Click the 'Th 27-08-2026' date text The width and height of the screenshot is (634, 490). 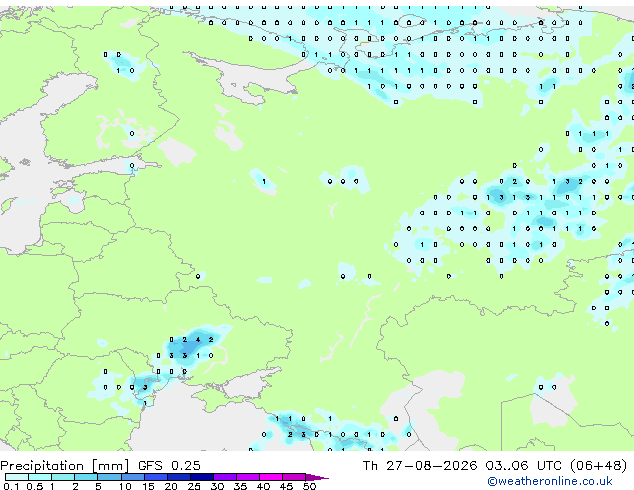(x=420, y=466)
